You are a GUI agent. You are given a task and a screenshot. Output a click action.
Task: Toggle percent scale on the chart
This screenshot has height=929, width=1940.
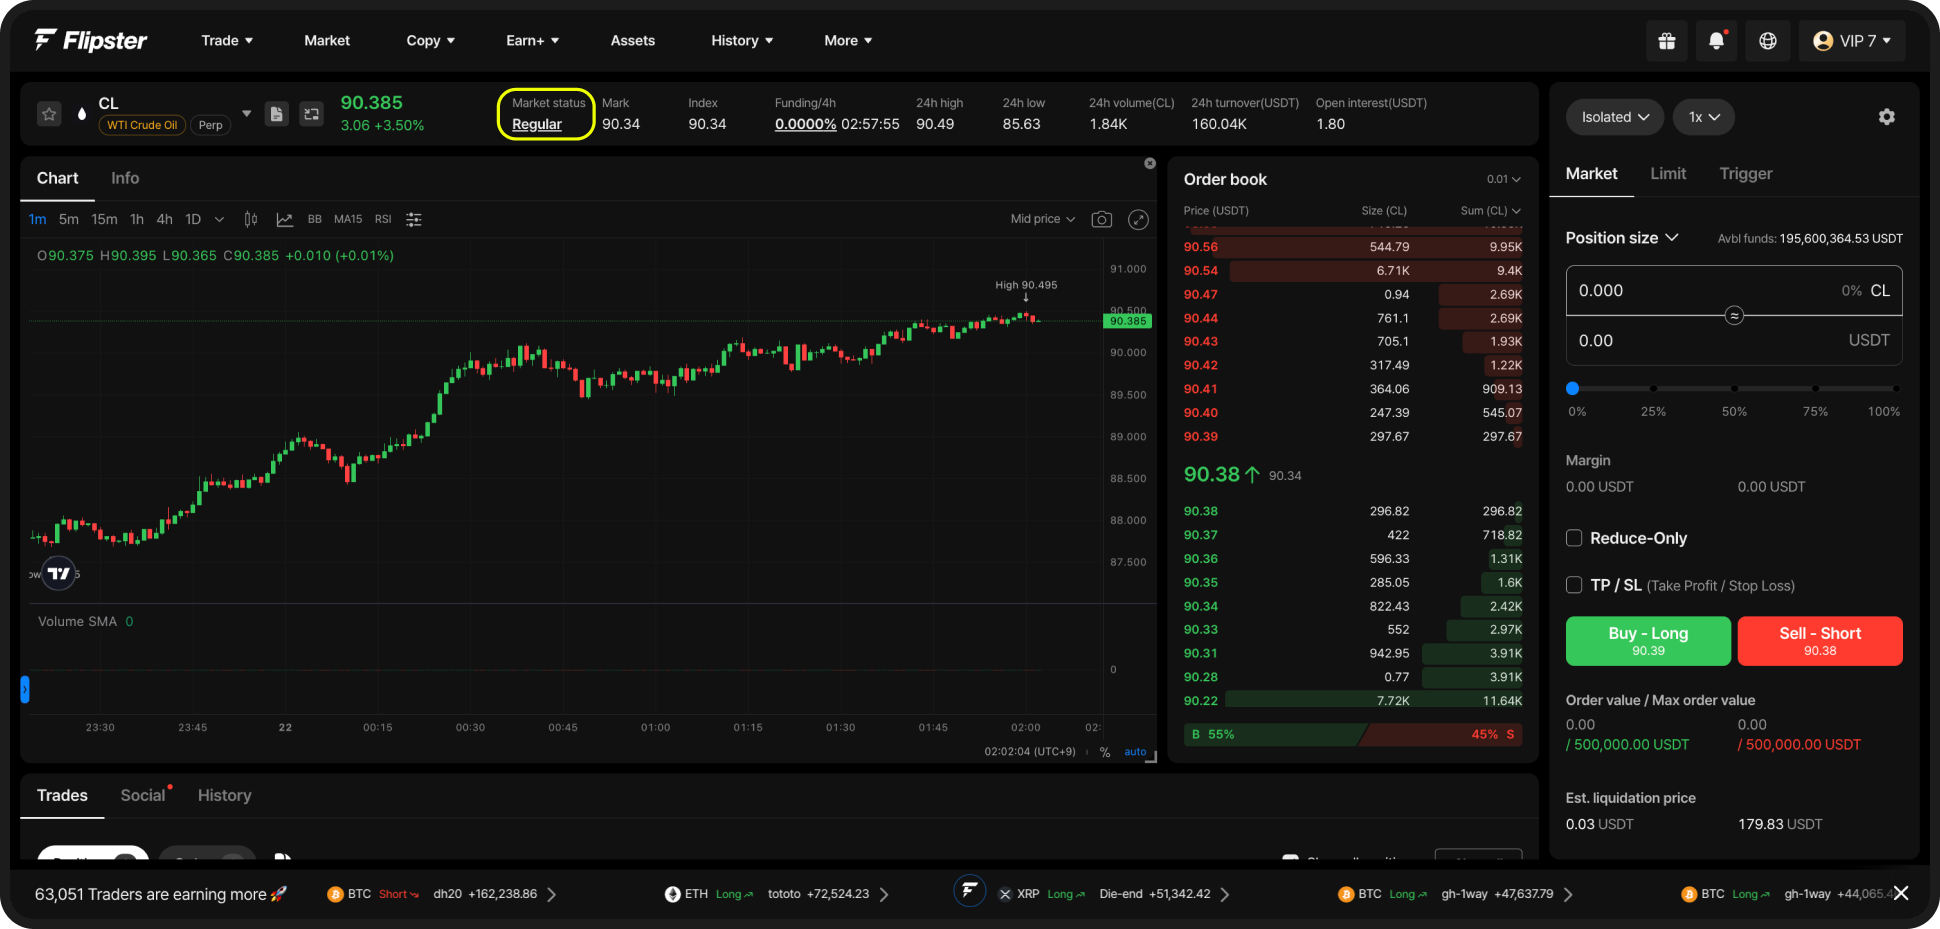(1105, 752)
